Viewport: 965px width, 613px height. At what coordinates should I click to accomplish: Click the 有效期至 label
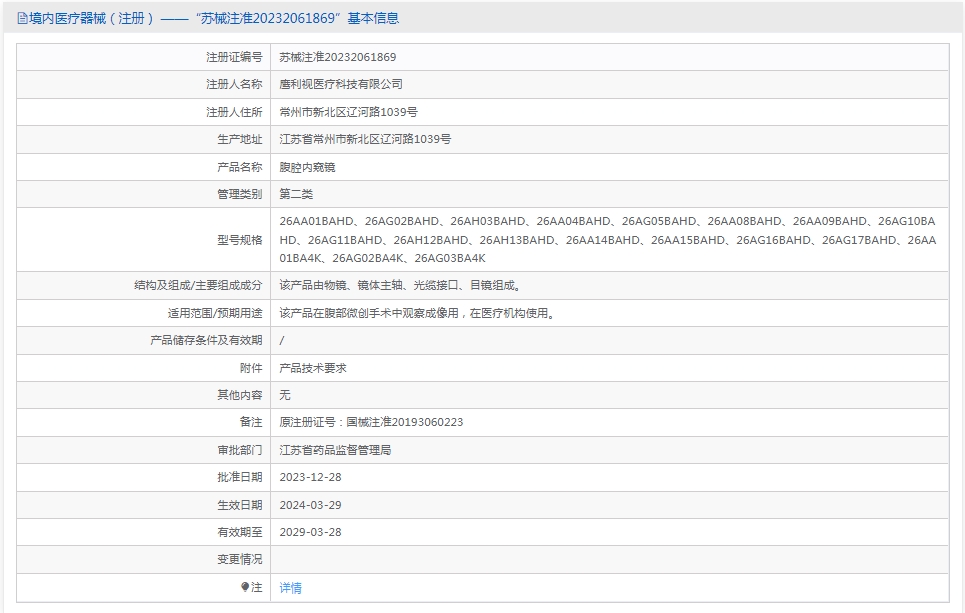click(x=239, y=532)
